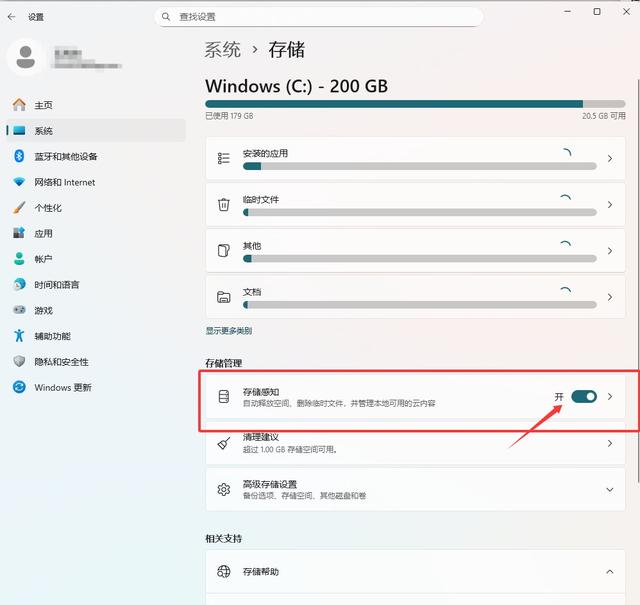The image size is (640, 605).
Task: Click the 超过 1.00 GB 存储空间可用 text
Action: (290, 449)
